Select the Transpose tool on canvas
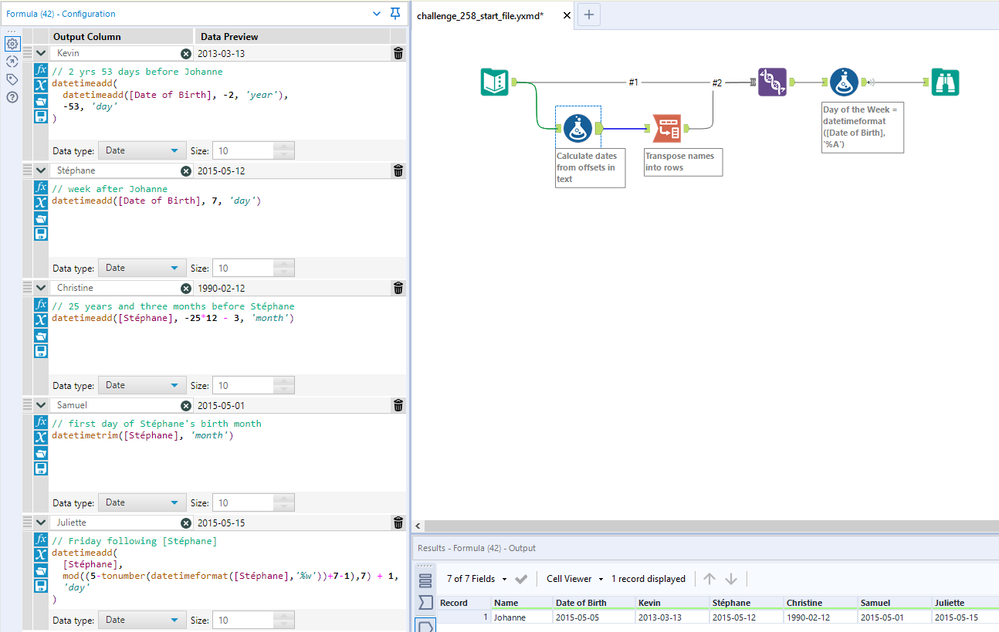Screen dimensions: 999x632 [667, 128]
